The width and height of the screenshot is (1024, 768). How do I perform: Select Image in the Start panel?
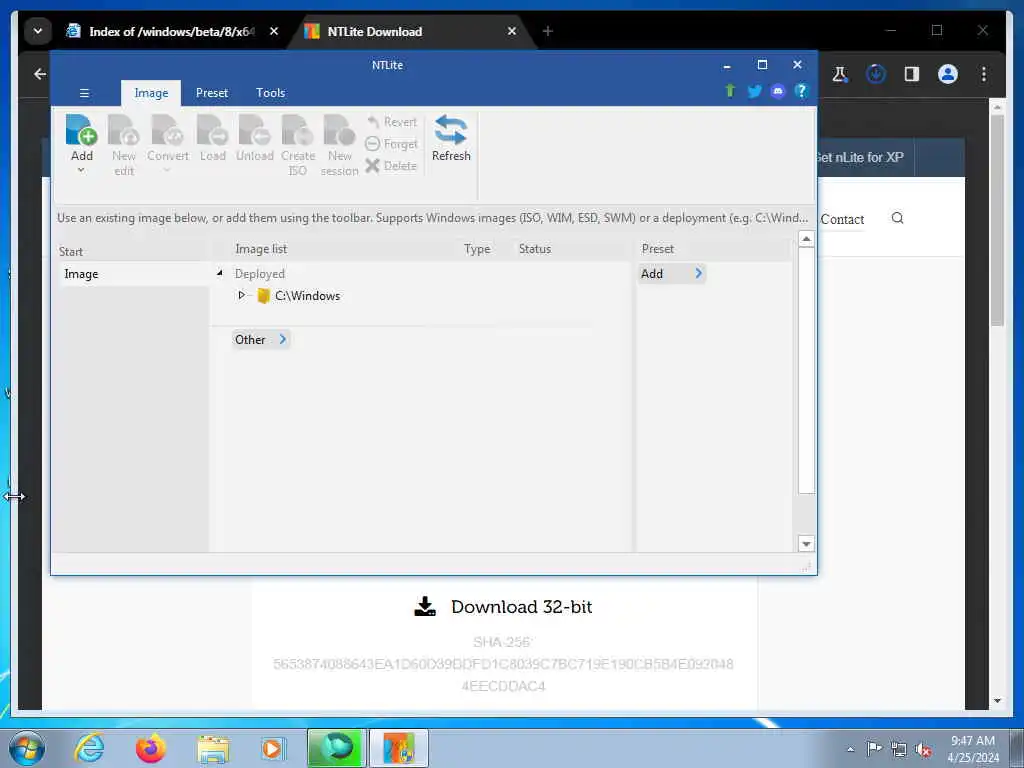coord(133,274)
